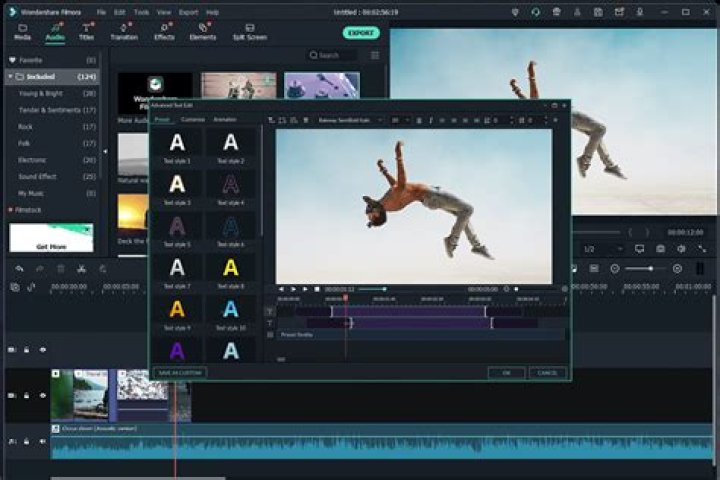Open the preview quality 1/2 dropdown
Viewport: 720px width, 480px height.
tap(602, 249)
